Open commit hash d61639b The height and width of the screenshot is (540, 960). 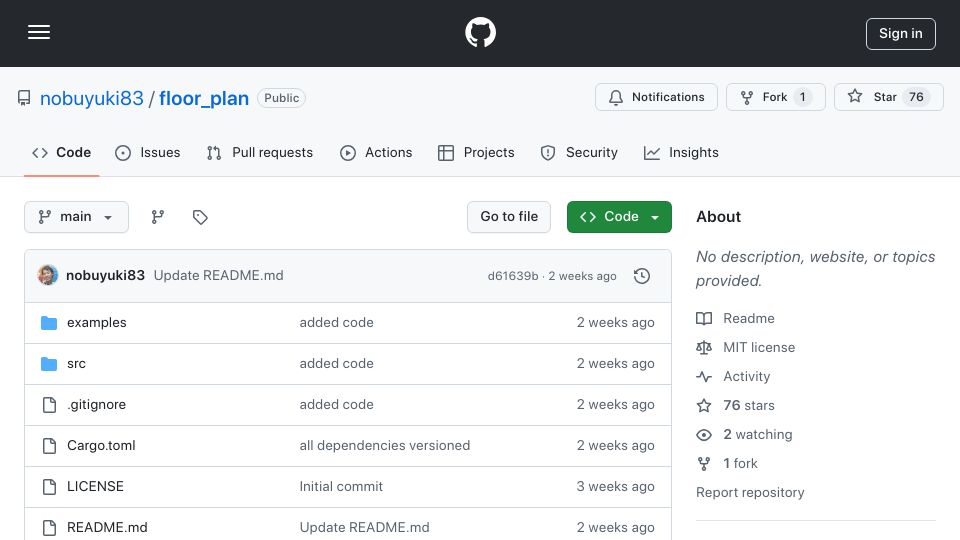(513, 276)
